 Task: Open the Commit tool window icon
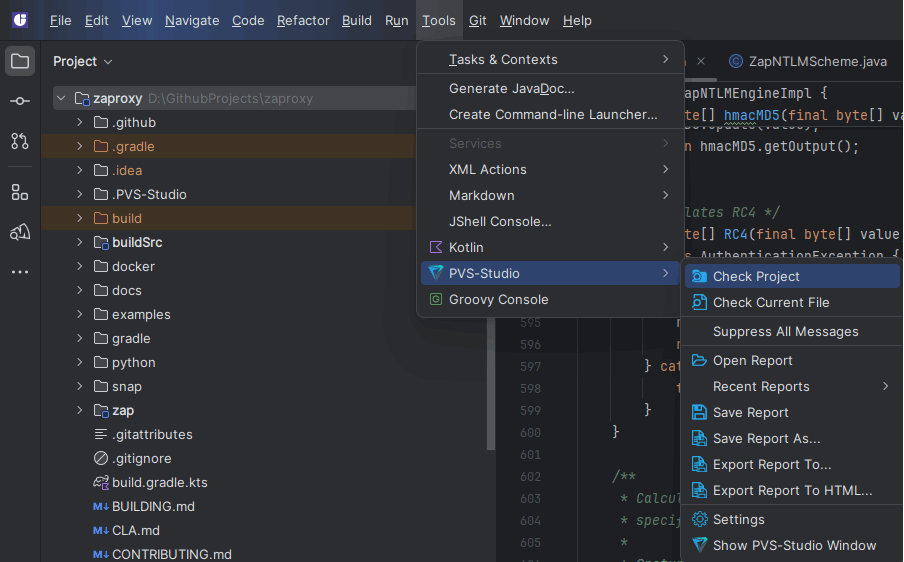click(20, 101)
